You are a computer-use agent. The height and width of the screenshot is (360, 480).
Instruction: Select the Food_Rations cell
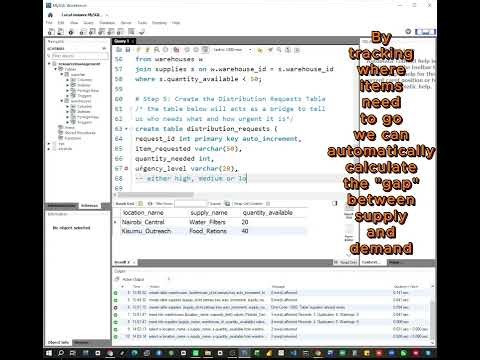click(208, 231)
